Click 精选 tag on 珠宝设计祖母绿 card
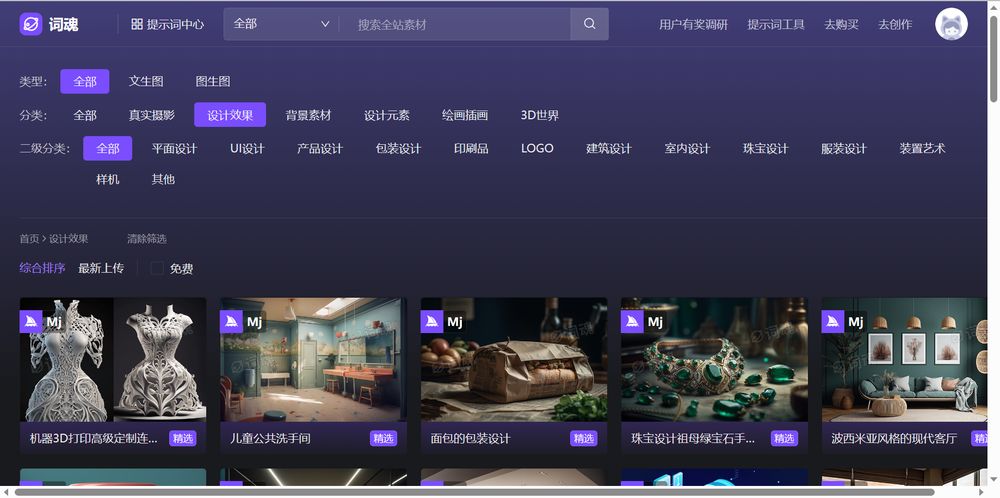Image resolution: width=1000 pixels, height=498 pixels. click(784, 439)
